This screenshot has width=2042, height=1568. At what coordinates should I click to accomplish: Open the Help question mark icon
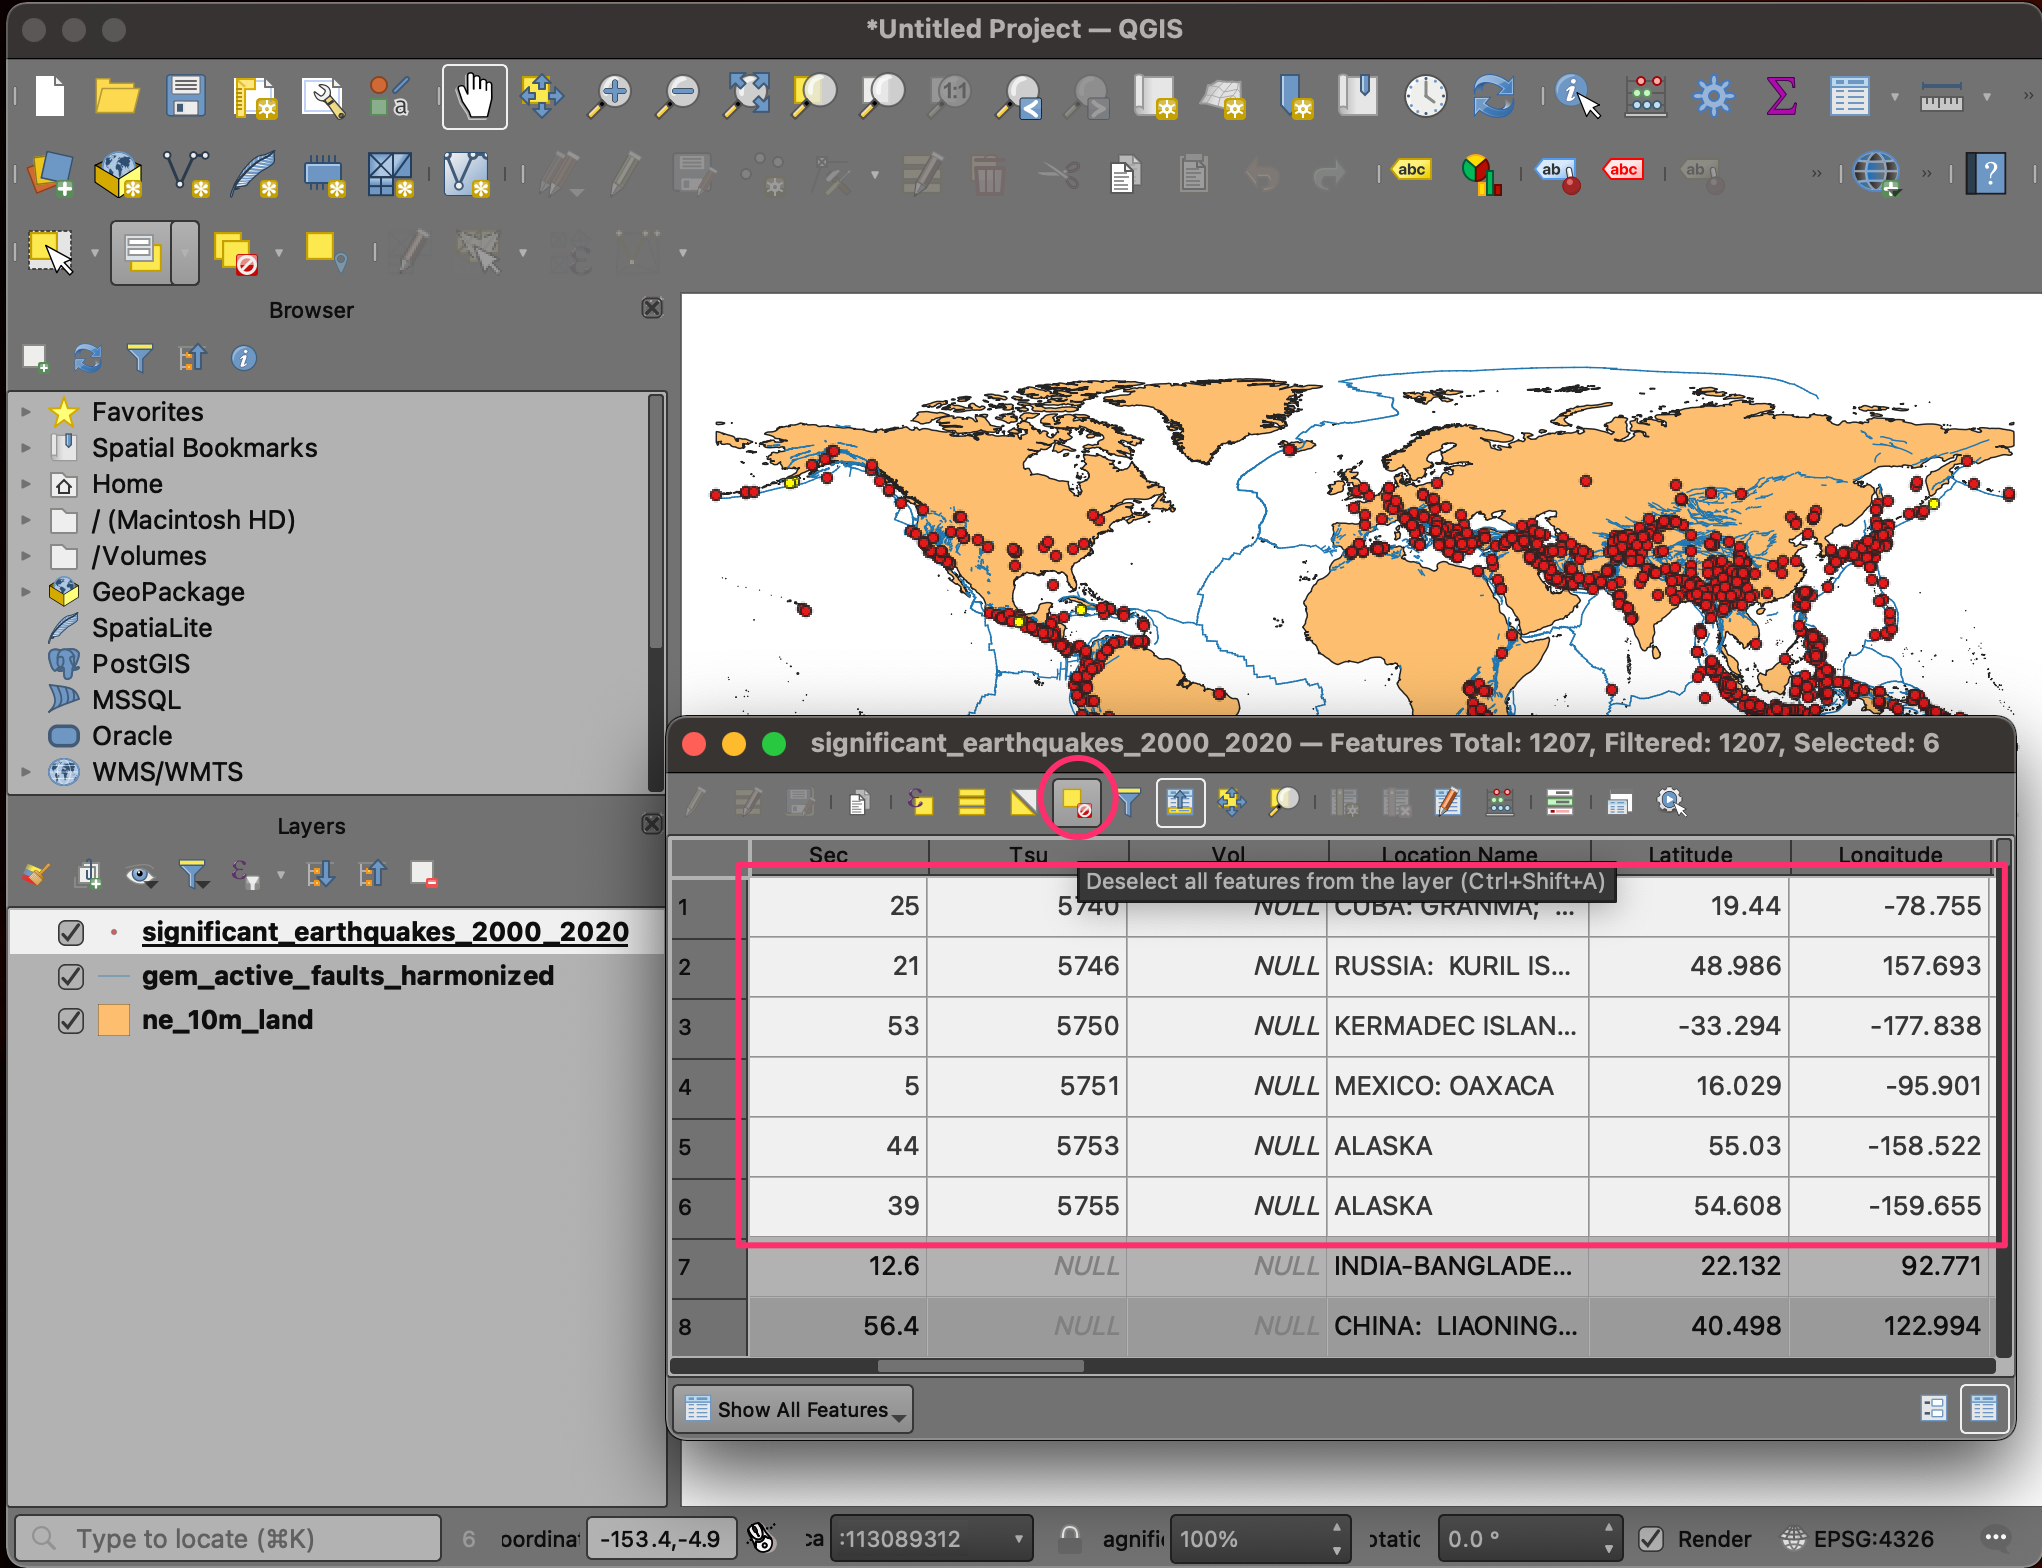pos(1986,174)
